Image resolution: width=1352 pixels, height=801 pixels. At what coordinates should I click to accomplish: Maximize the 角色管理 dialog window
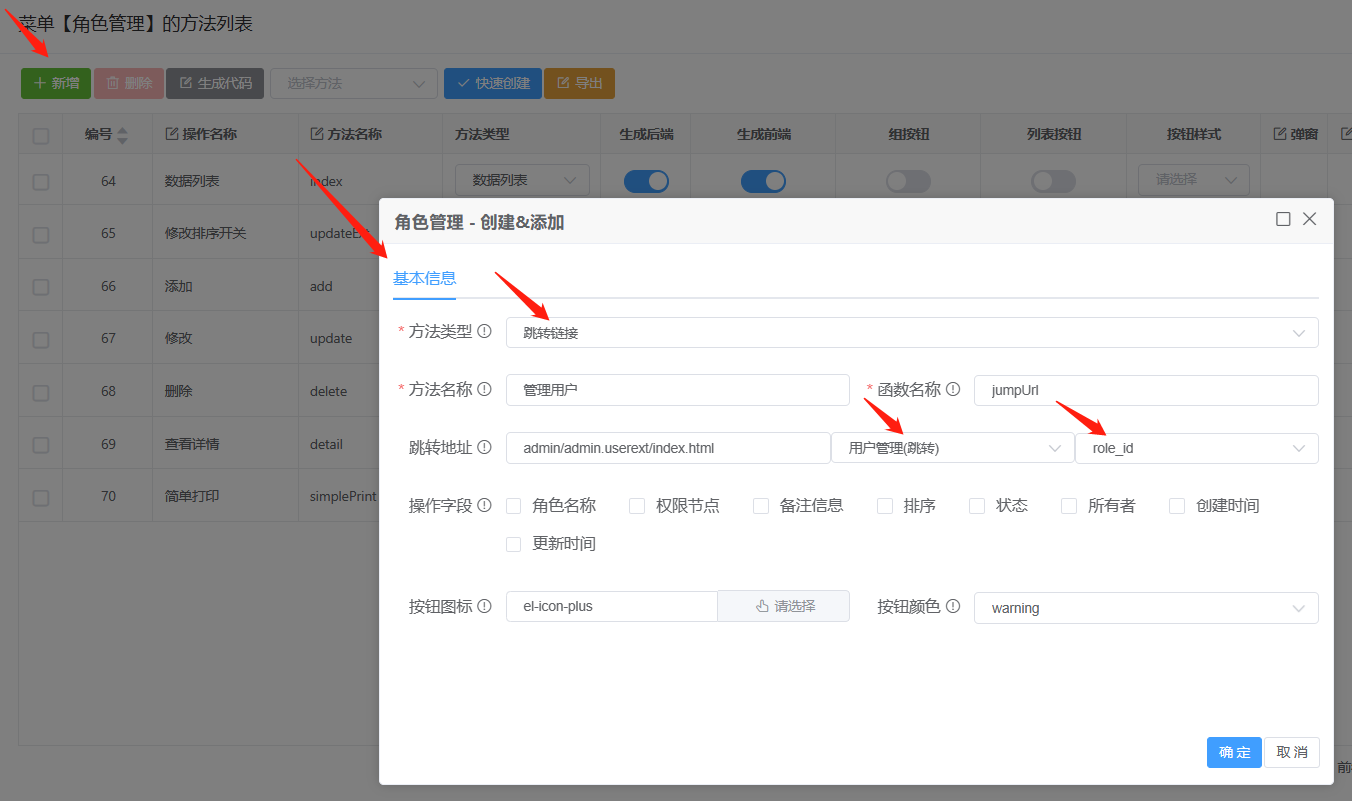click(x=1283, y=219)
